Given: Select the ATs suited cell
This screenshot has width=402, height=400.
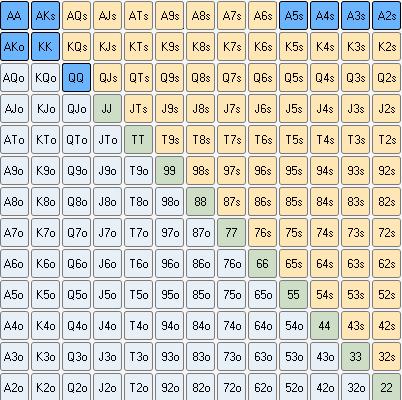Looking at the screenshot, I should click(138, 15).
